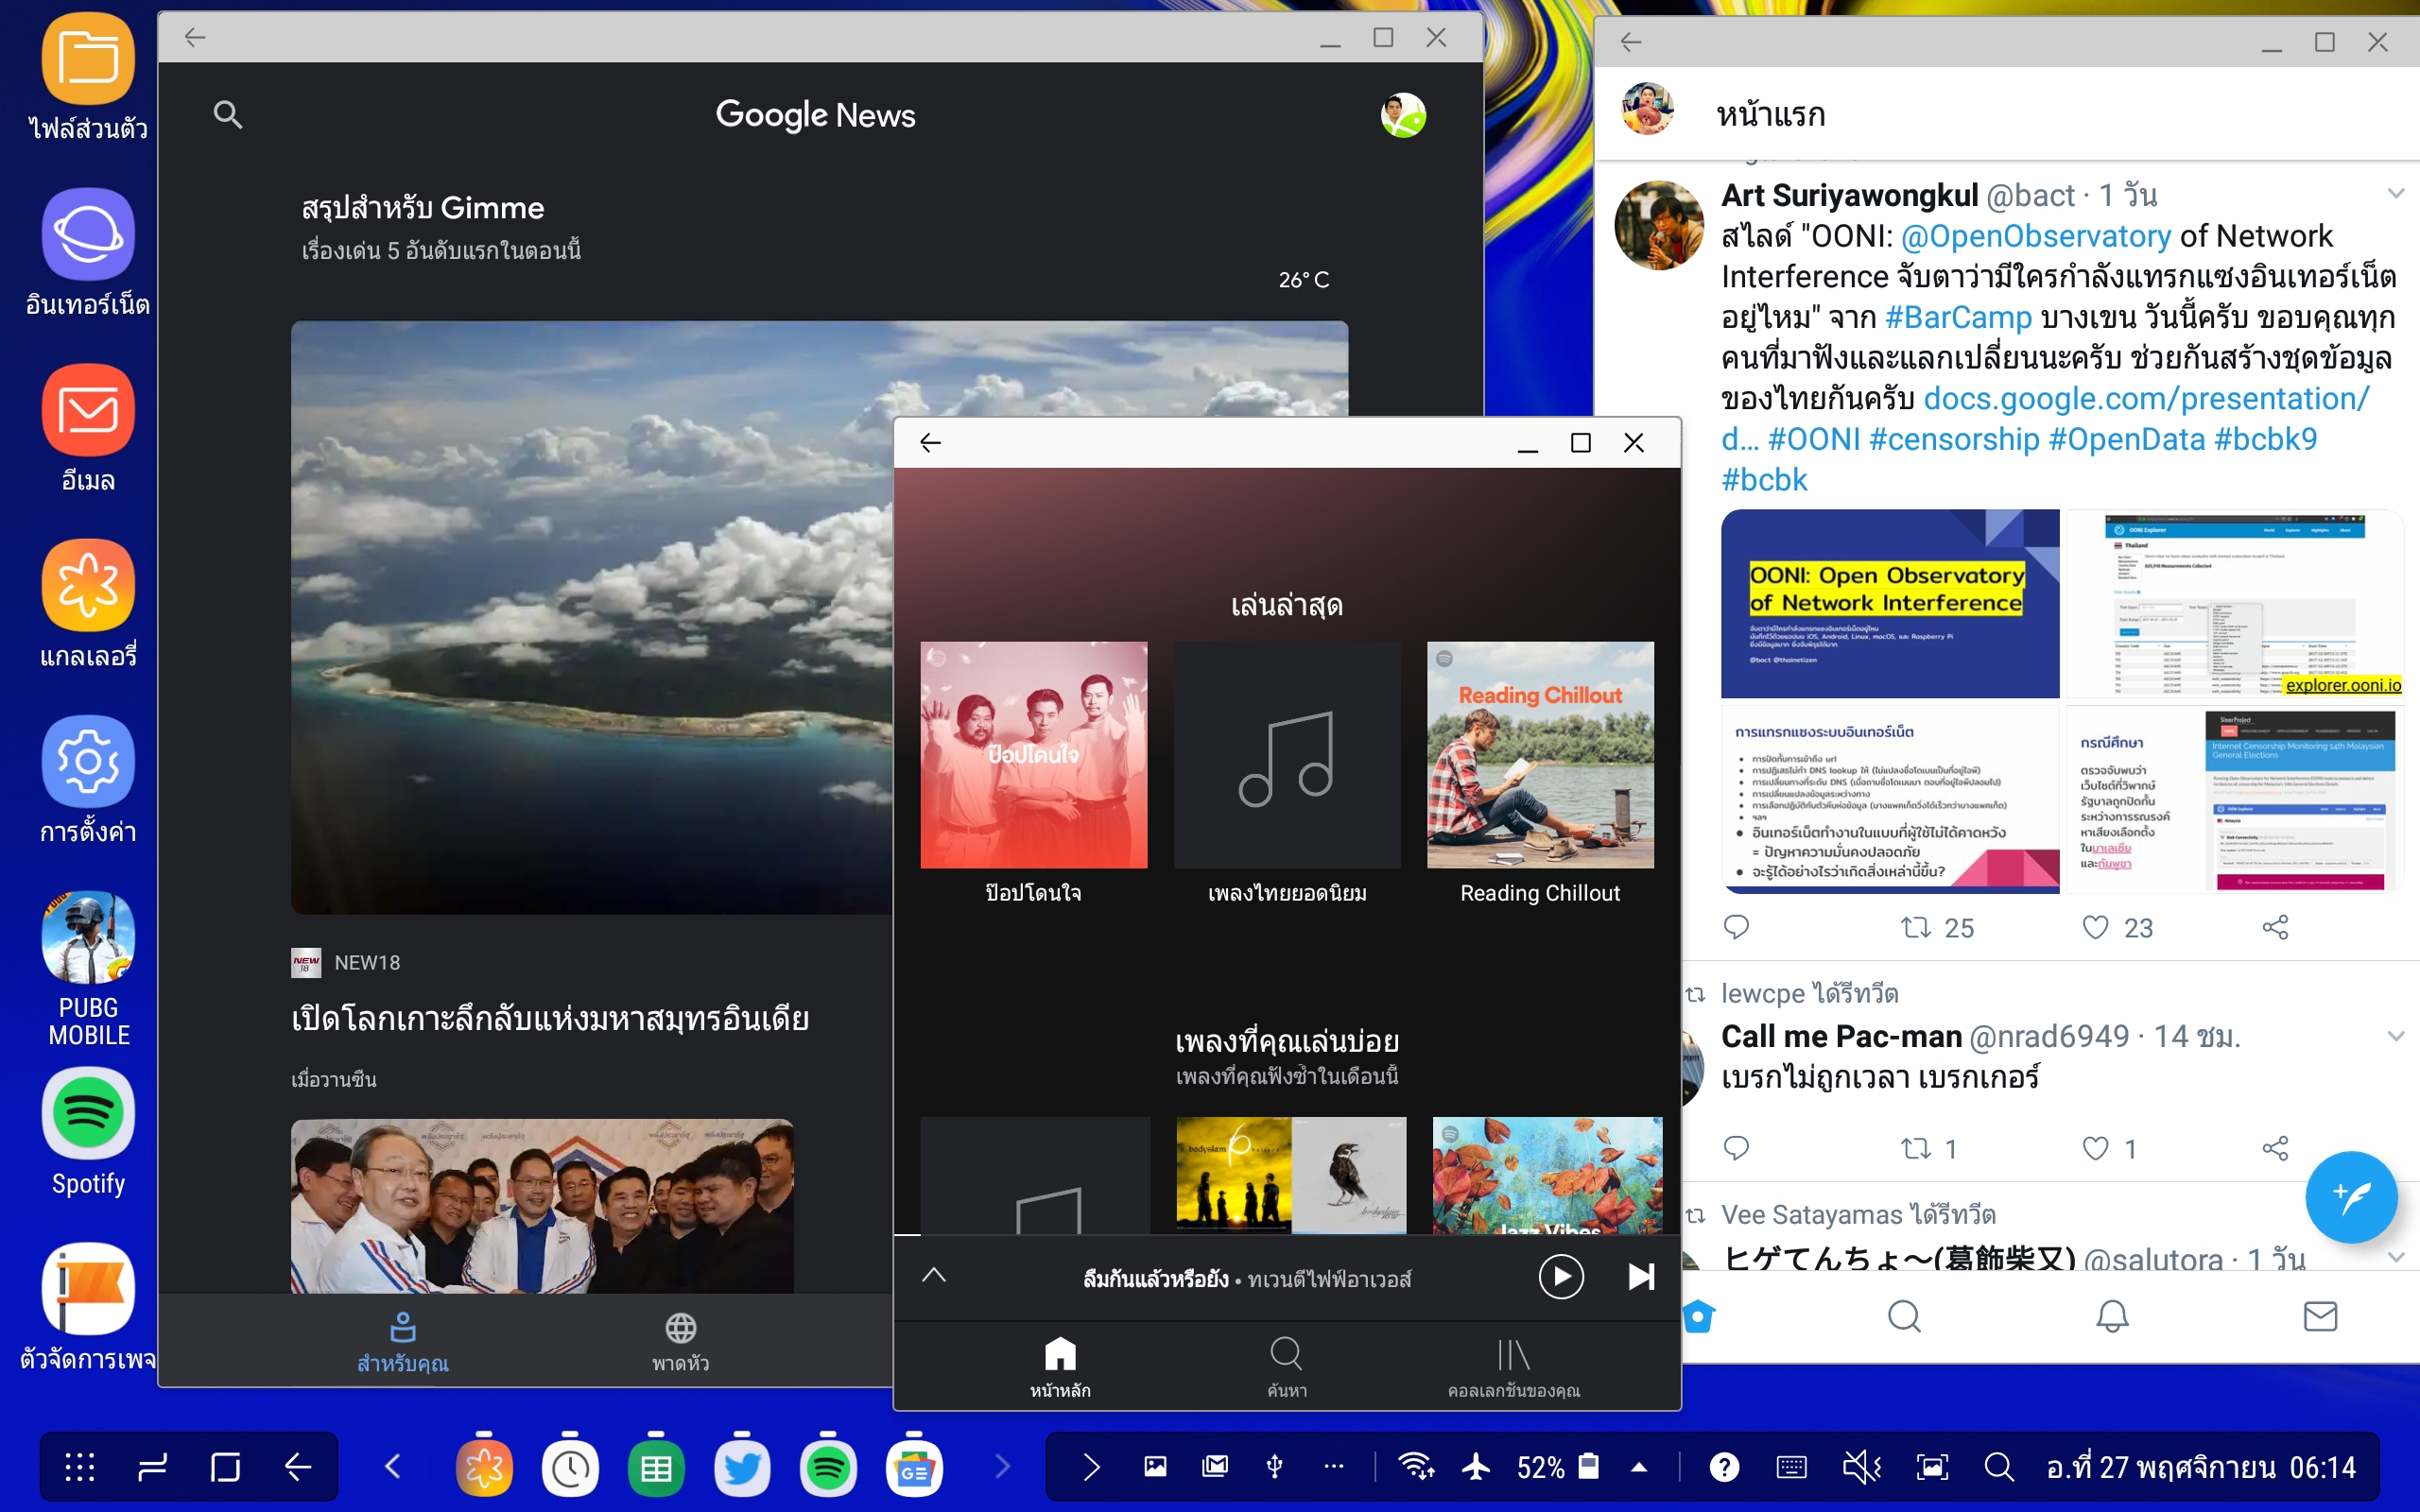Screen dimensions: 2420x1512
Task: Tap the compose tweet floating button
Action: point(2350,1196)
